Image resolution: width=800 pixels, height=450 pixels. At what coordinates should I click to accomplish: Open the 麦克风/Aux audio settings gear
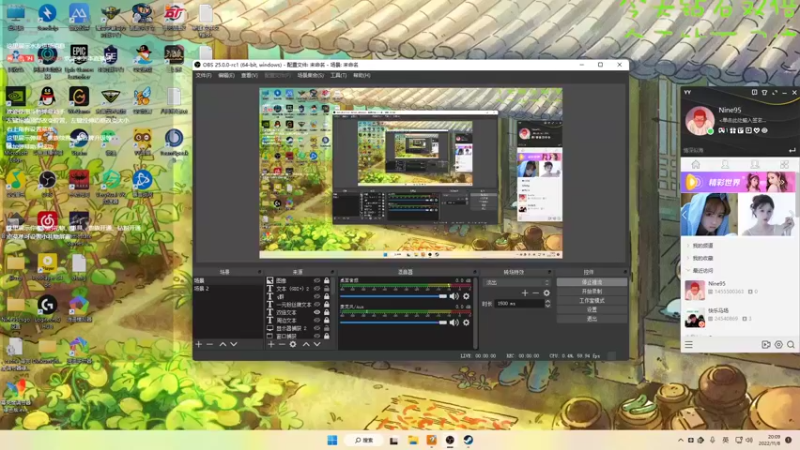click(x=466, y=322)
